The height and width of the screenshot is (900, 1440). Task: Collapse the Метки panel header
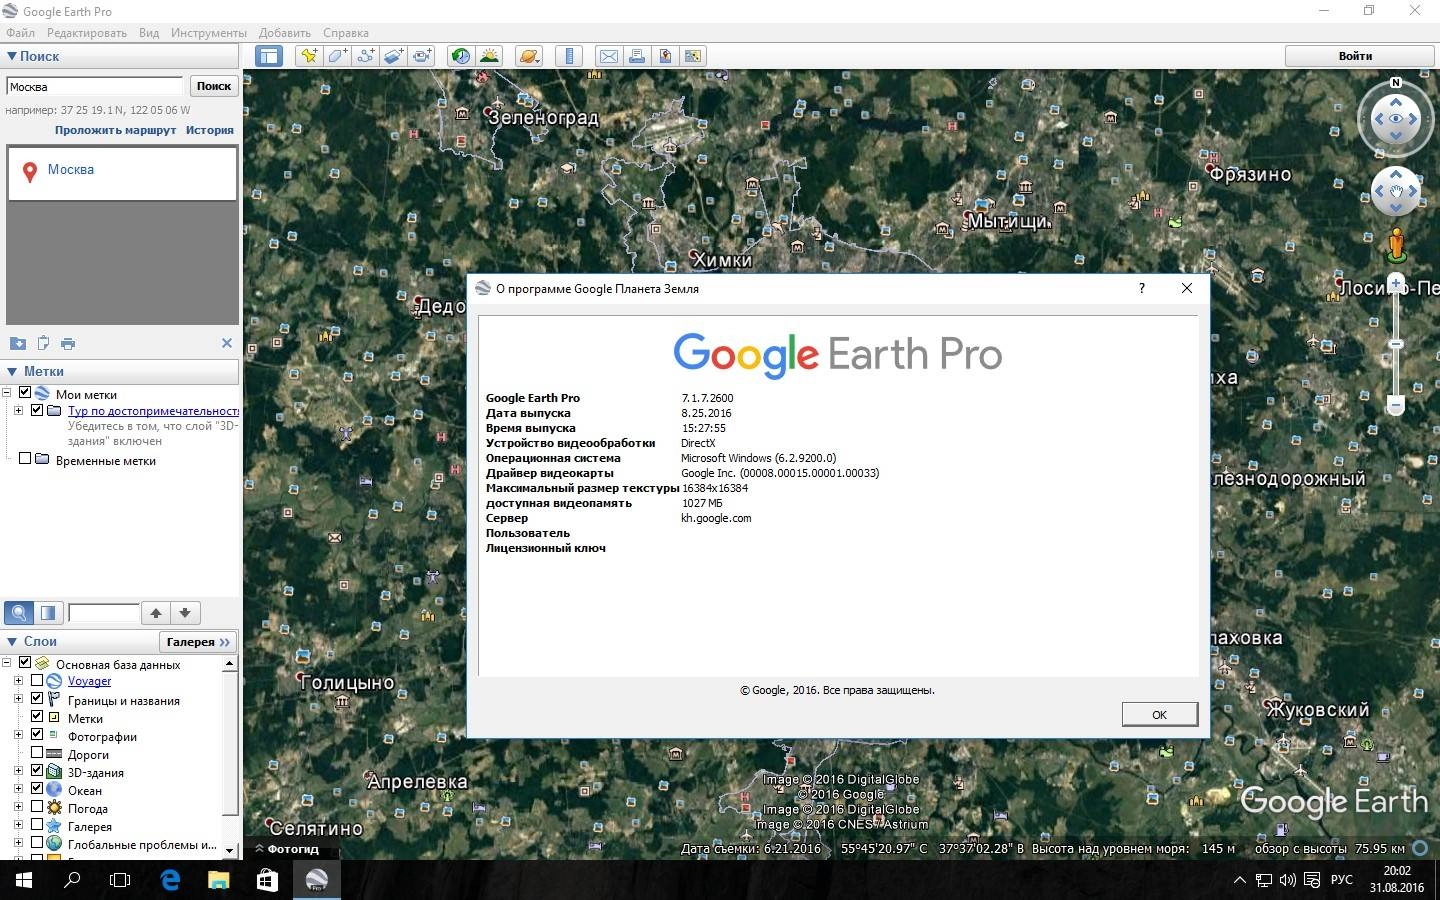pos(120,372)
